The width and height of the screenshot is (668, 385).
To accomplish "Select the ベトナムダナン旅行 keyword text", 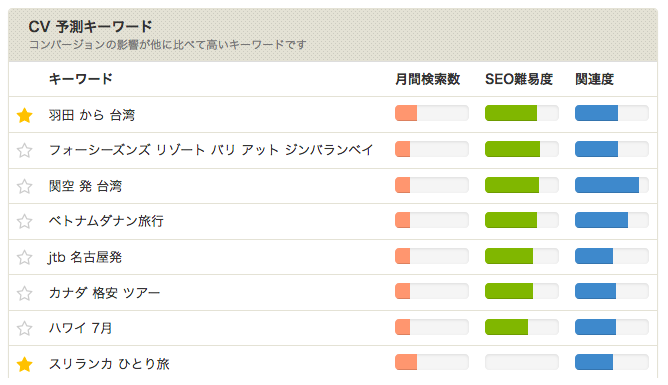I will (x=106, y=221).
